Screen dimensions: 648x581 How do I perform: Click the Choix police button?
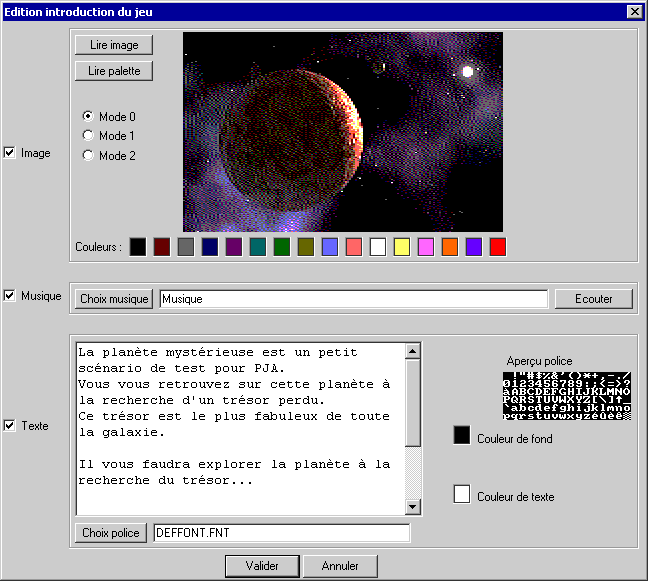point(110,533)
